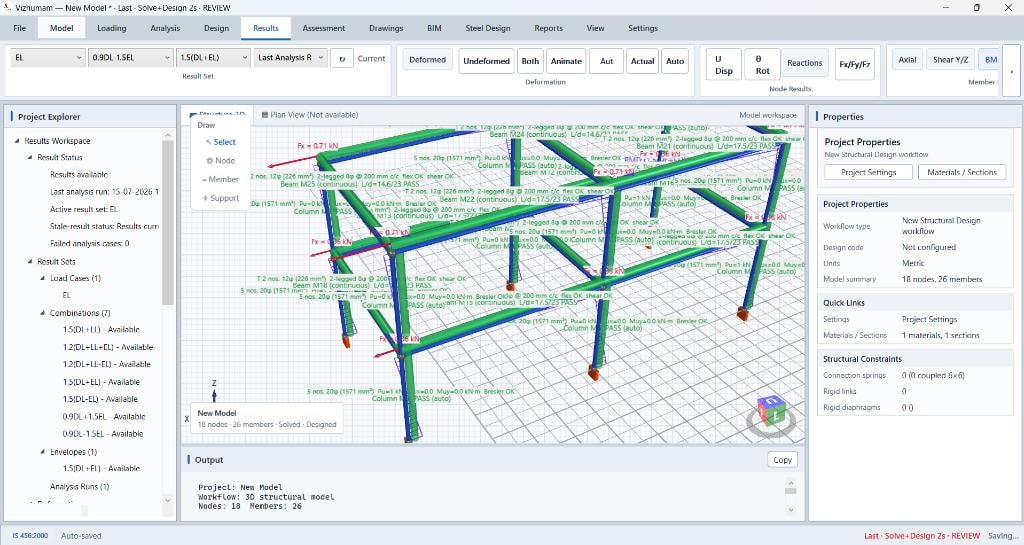This screenshot has height=545, width=1024.
Task: Click the Project Settings button
Action: click(869, 172)
